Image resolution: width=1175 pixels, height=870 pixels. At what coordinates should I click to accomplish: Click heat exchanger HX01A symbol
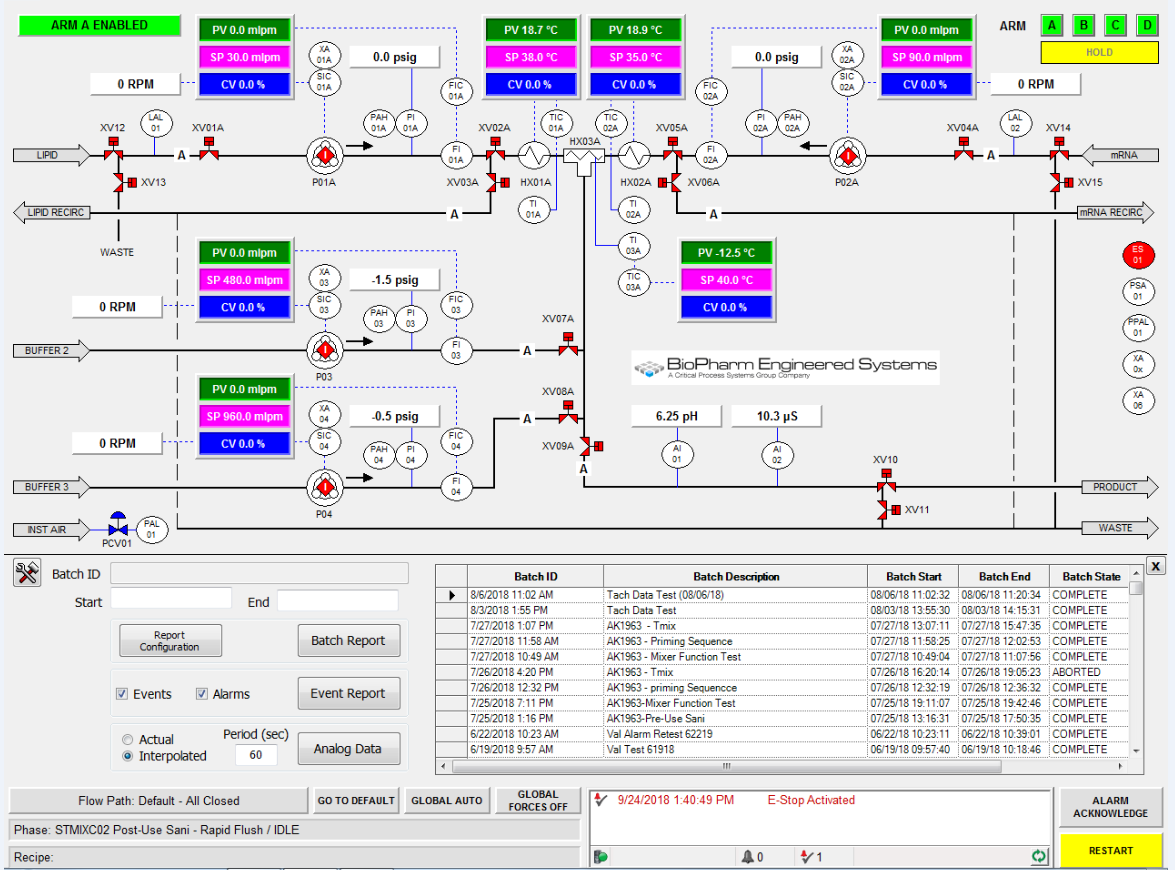[x=534, y=156]
